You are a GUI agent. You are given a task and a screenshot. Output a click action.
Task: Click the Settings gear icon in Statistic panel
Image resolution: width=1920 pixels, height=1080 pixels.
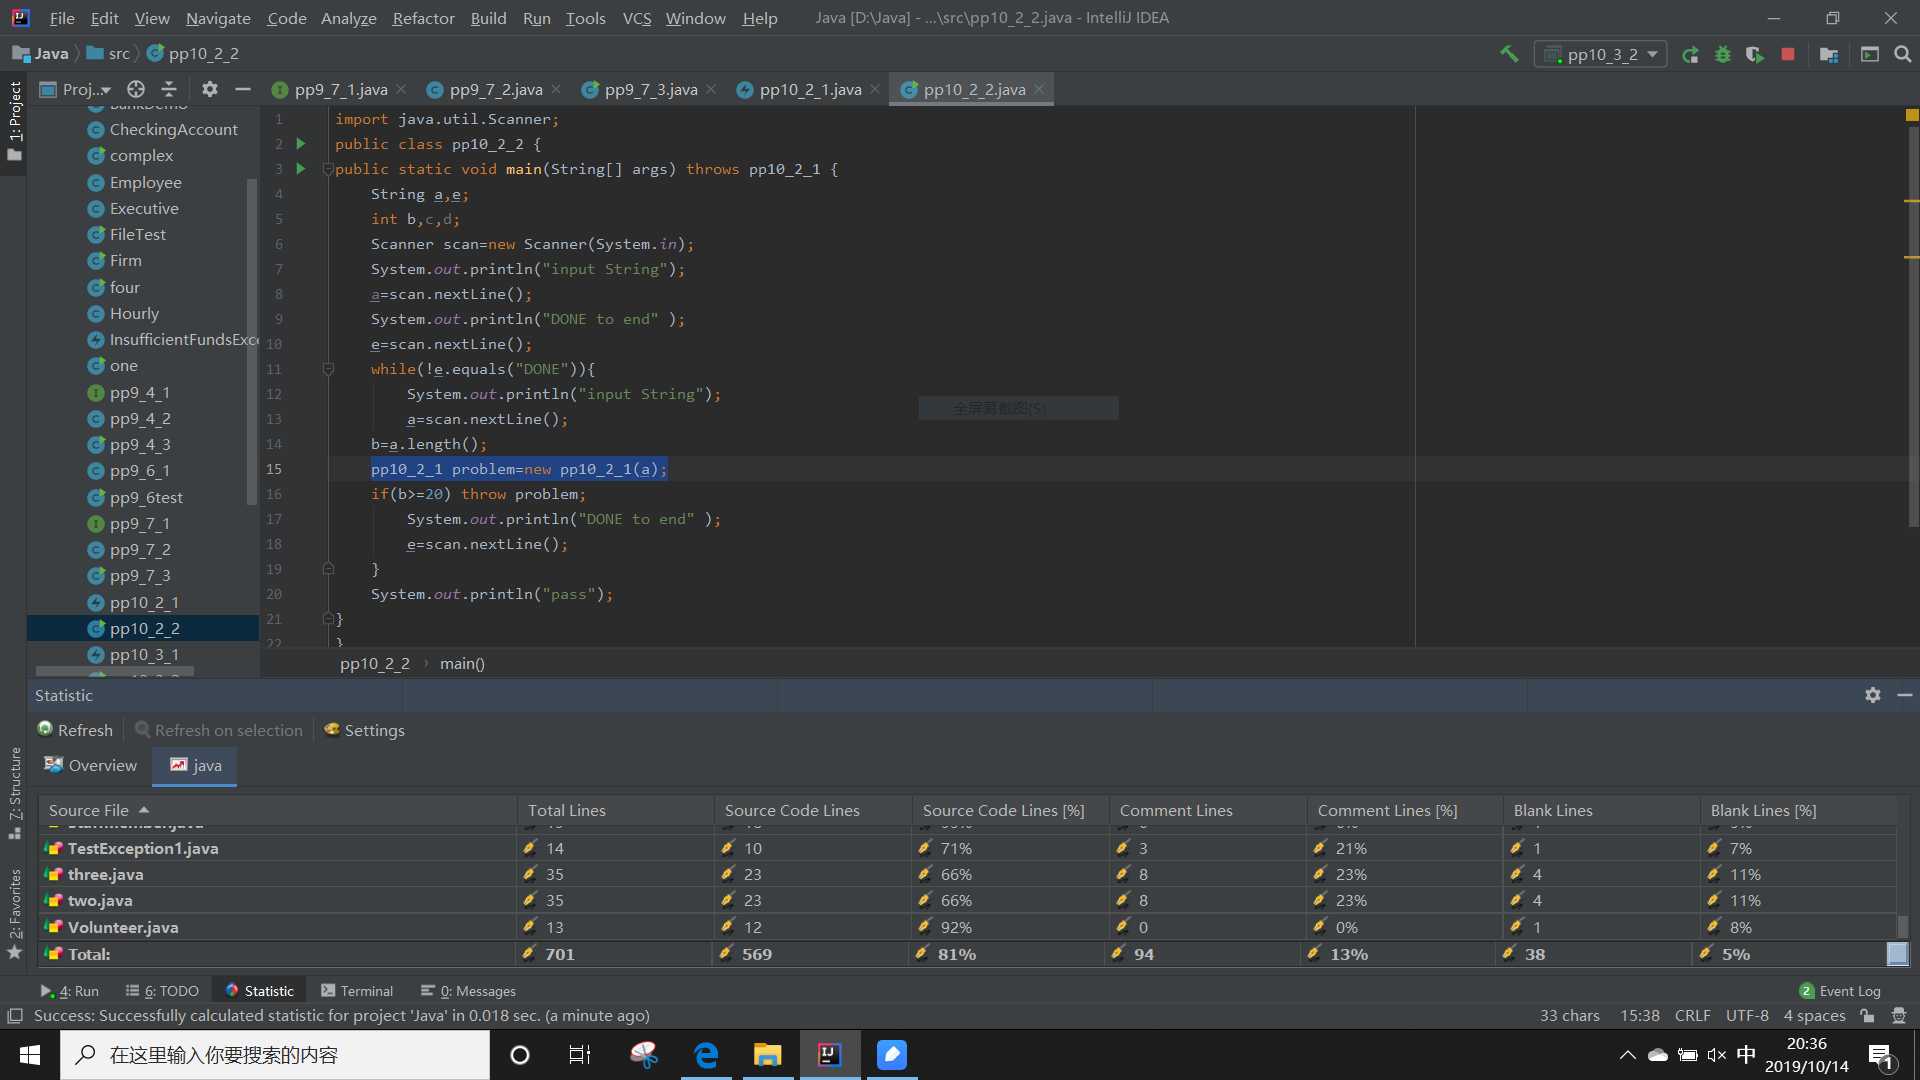[x=1873, y=695]
